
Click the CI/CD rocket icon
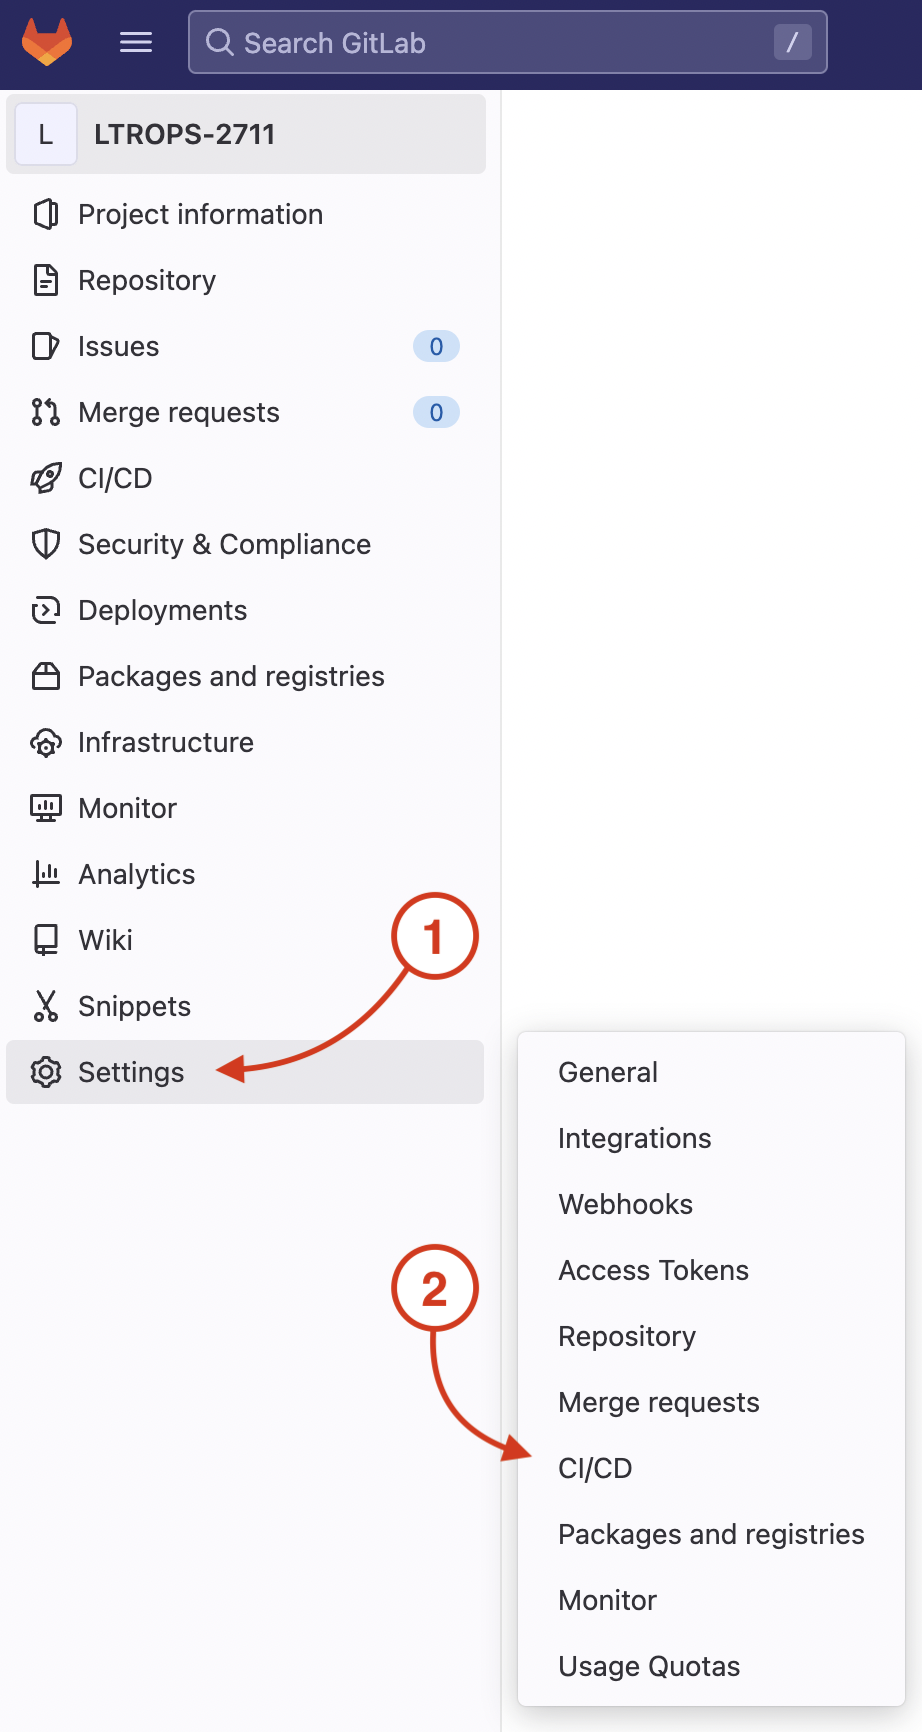[46, 478]
